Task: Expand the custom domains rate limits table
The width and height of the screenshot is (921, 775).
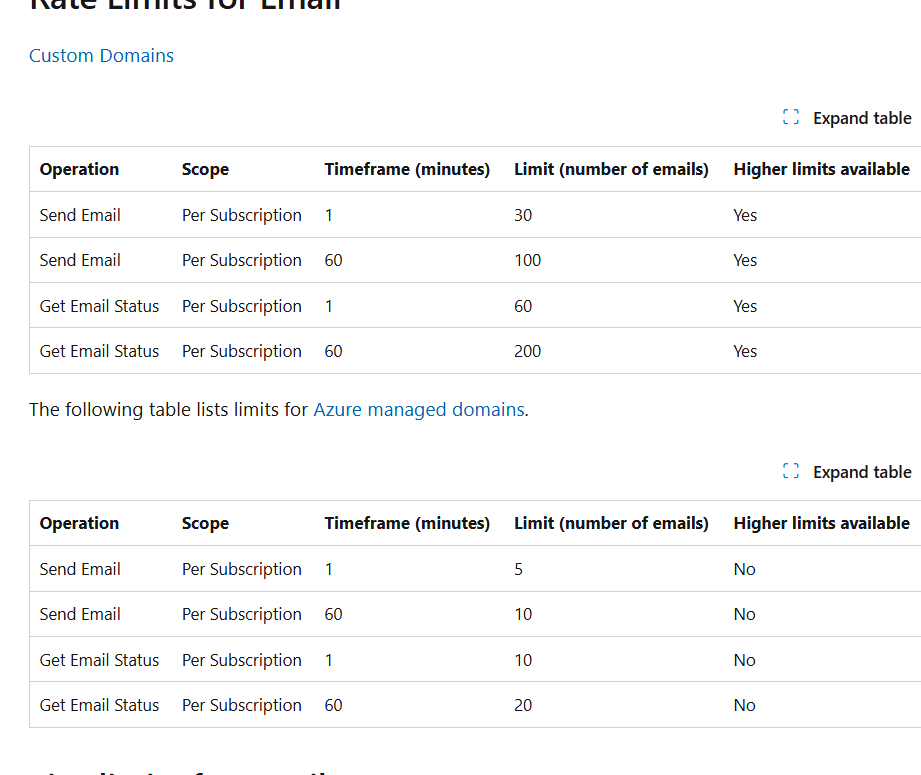Action: [846, 117]
